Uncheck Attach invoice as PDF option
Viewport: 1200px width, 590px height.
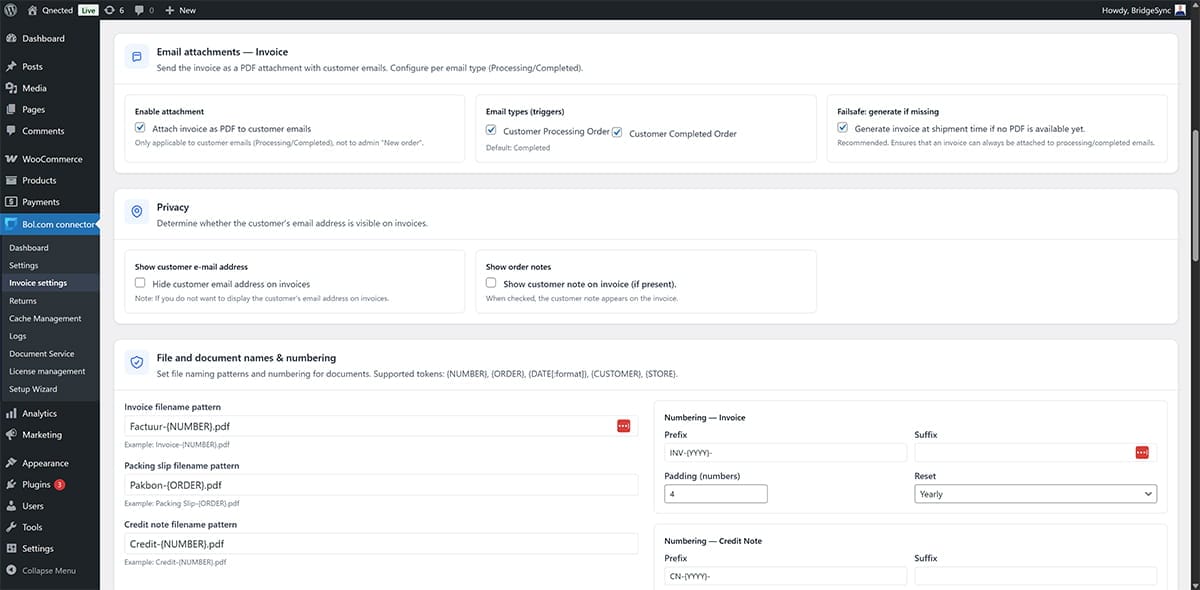pos(140,127)
